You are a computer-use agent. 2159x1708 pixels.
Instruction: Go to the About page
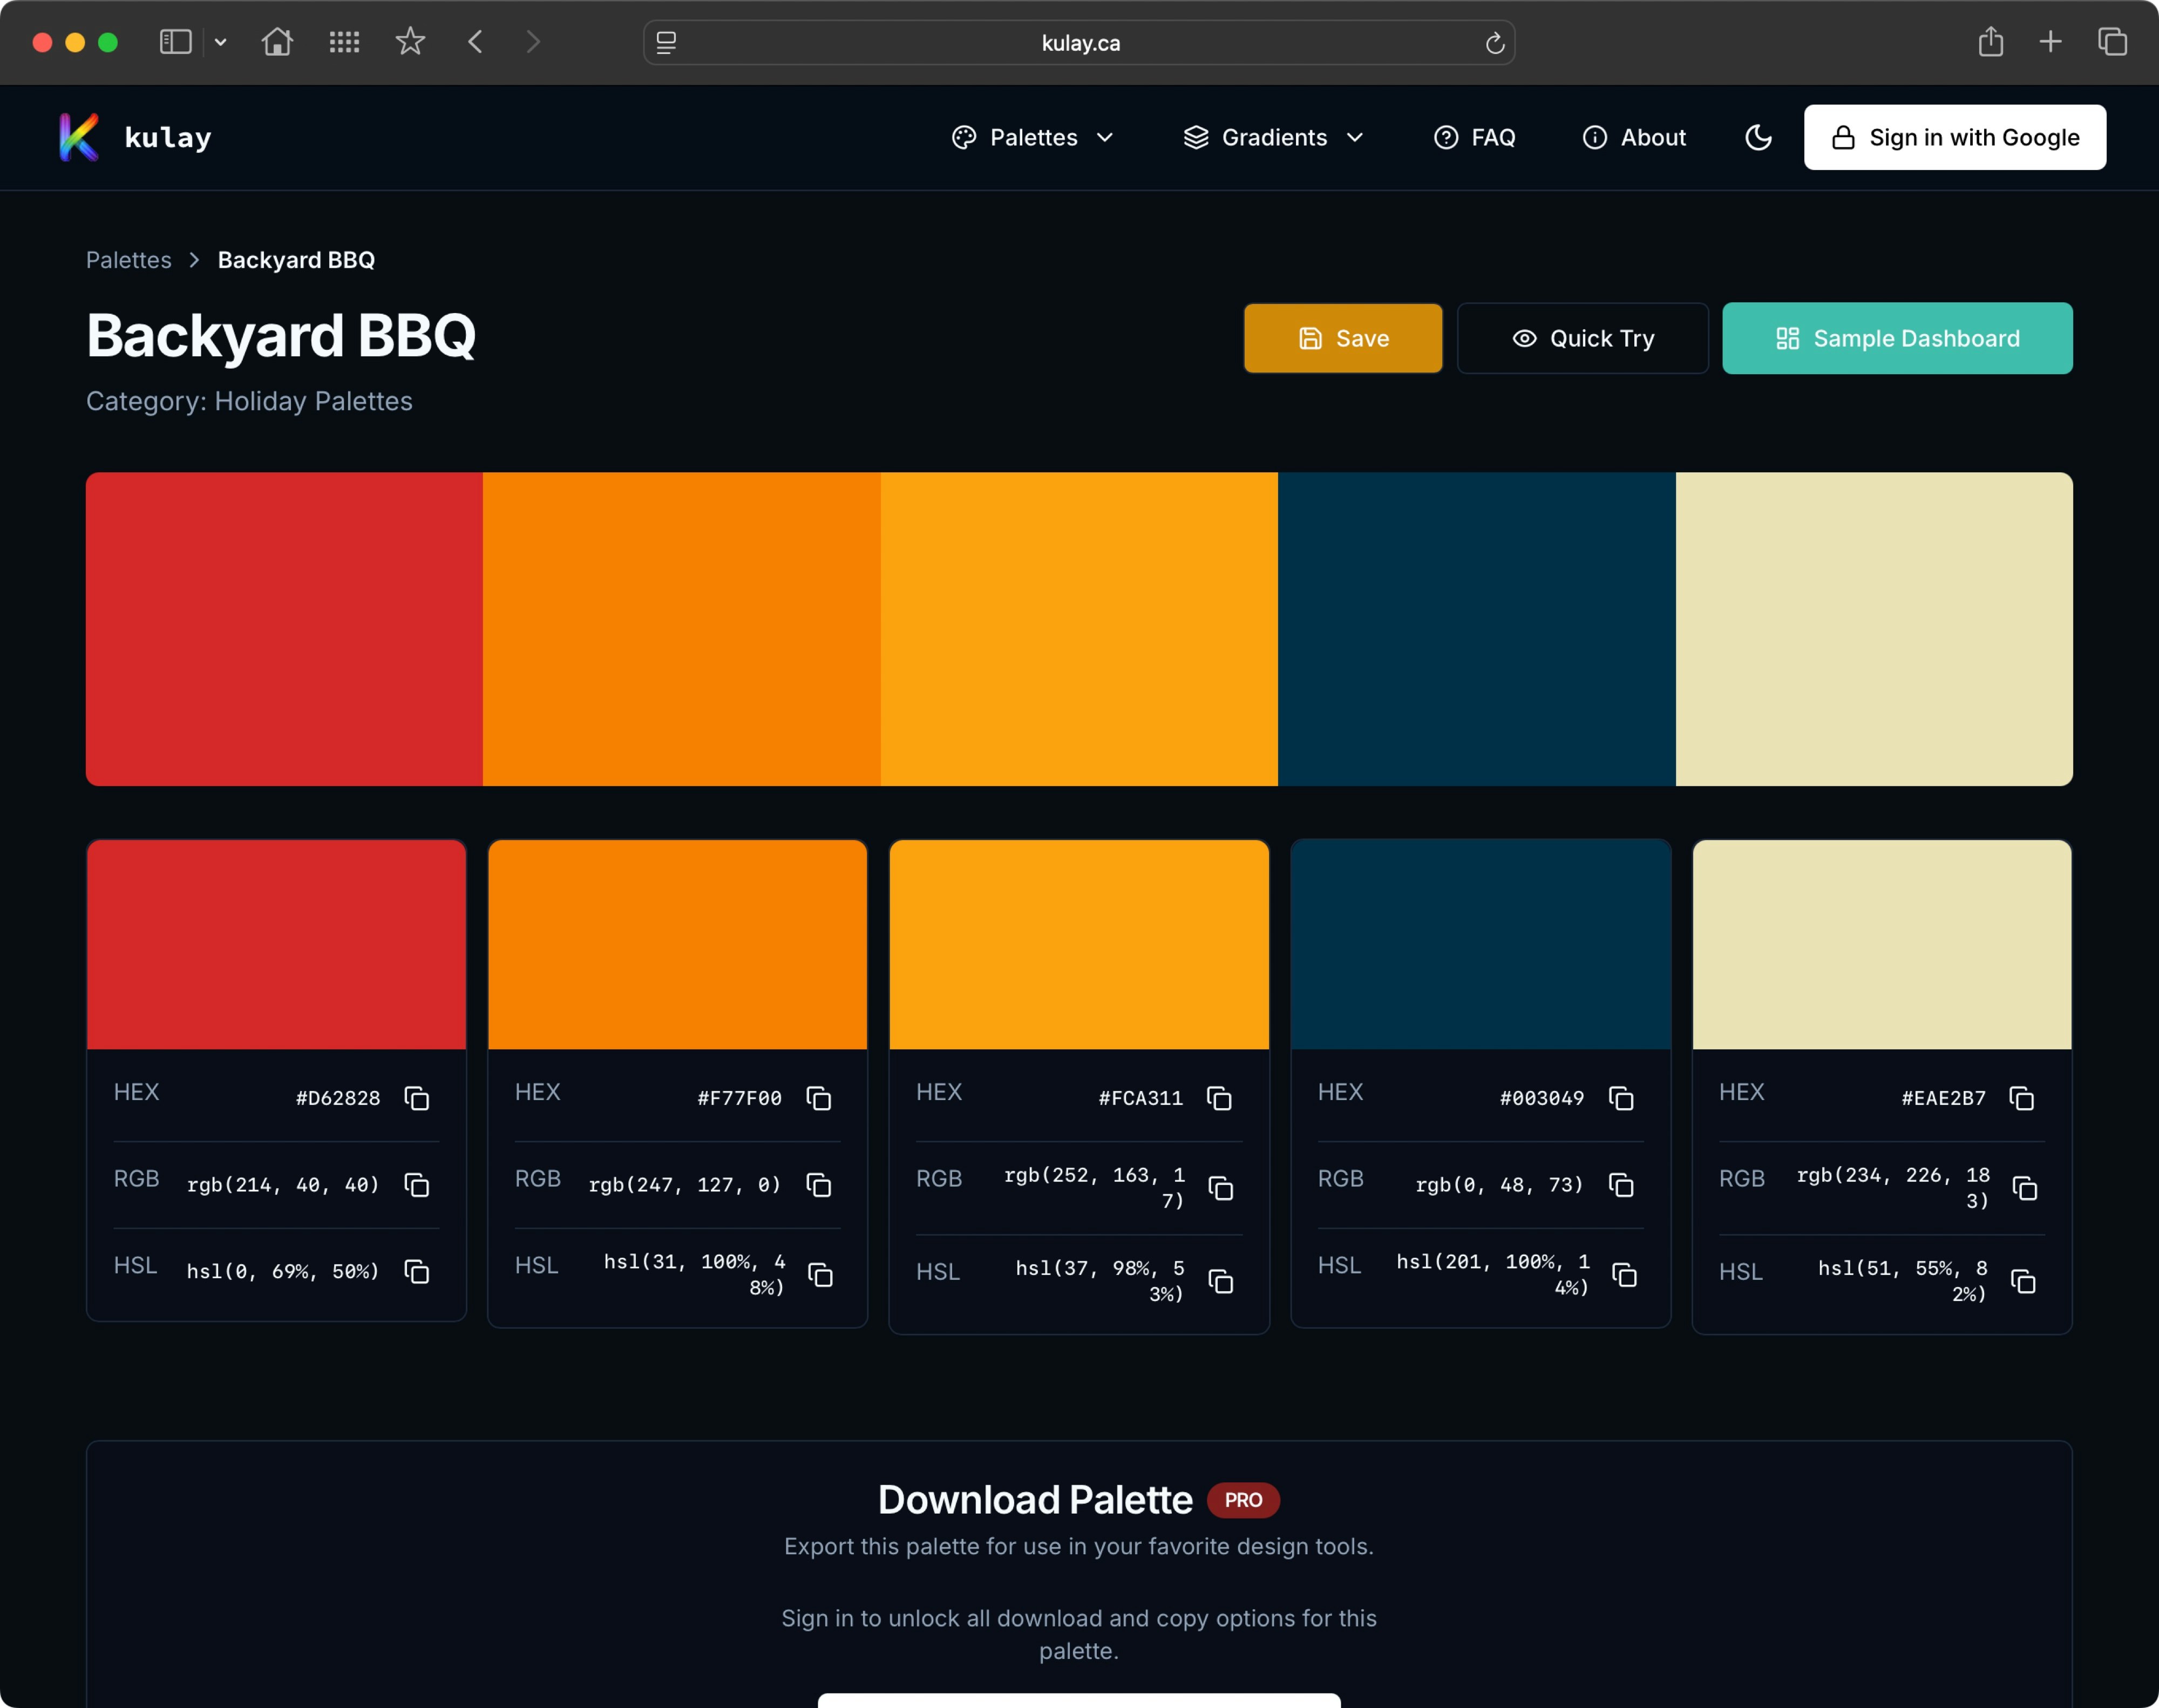(1634, 137)
